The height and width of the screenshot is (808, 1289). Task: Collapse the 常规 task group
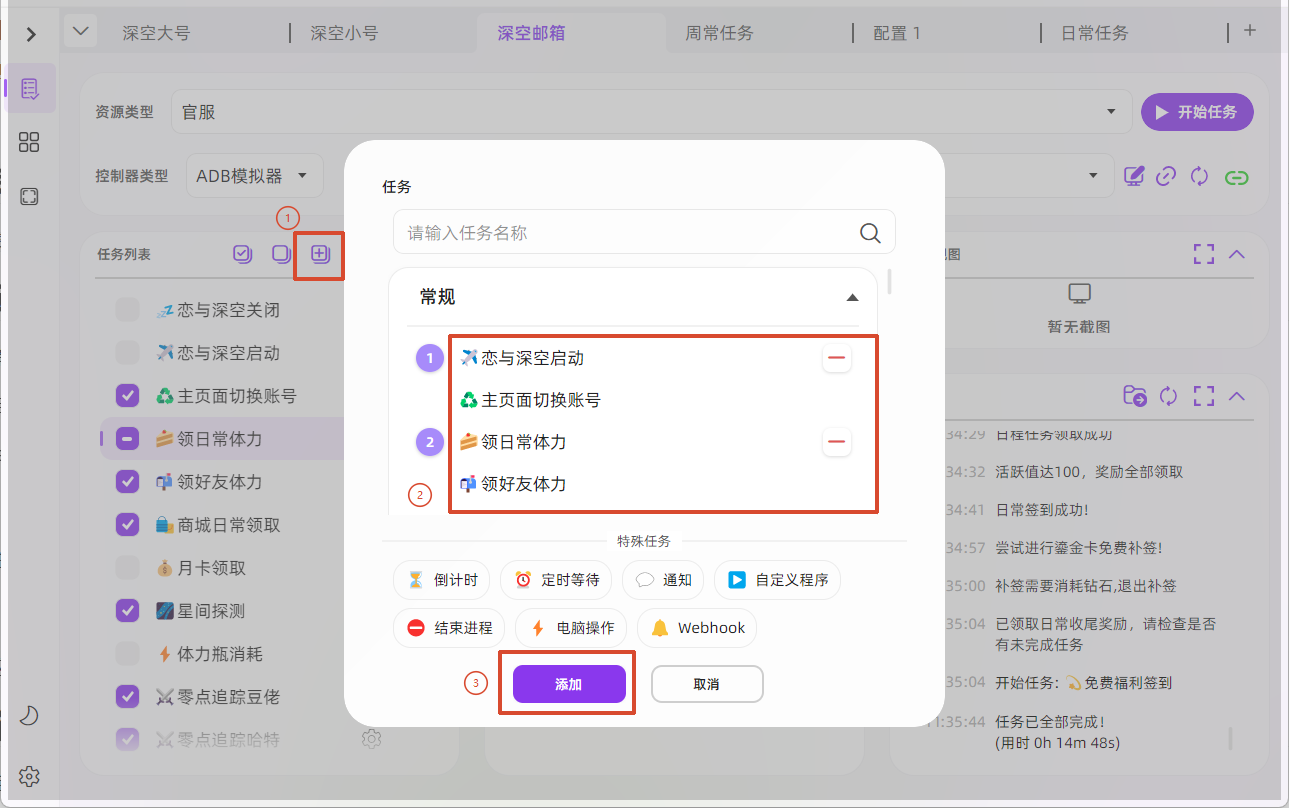(x=852, y=298)
